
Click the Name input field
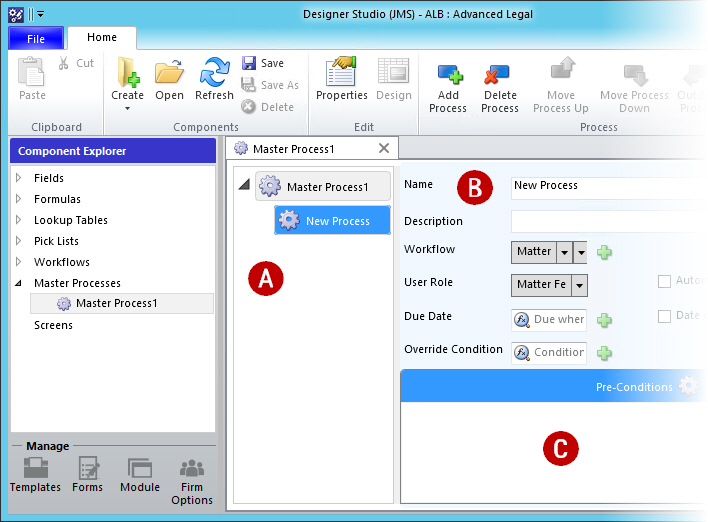600,186
